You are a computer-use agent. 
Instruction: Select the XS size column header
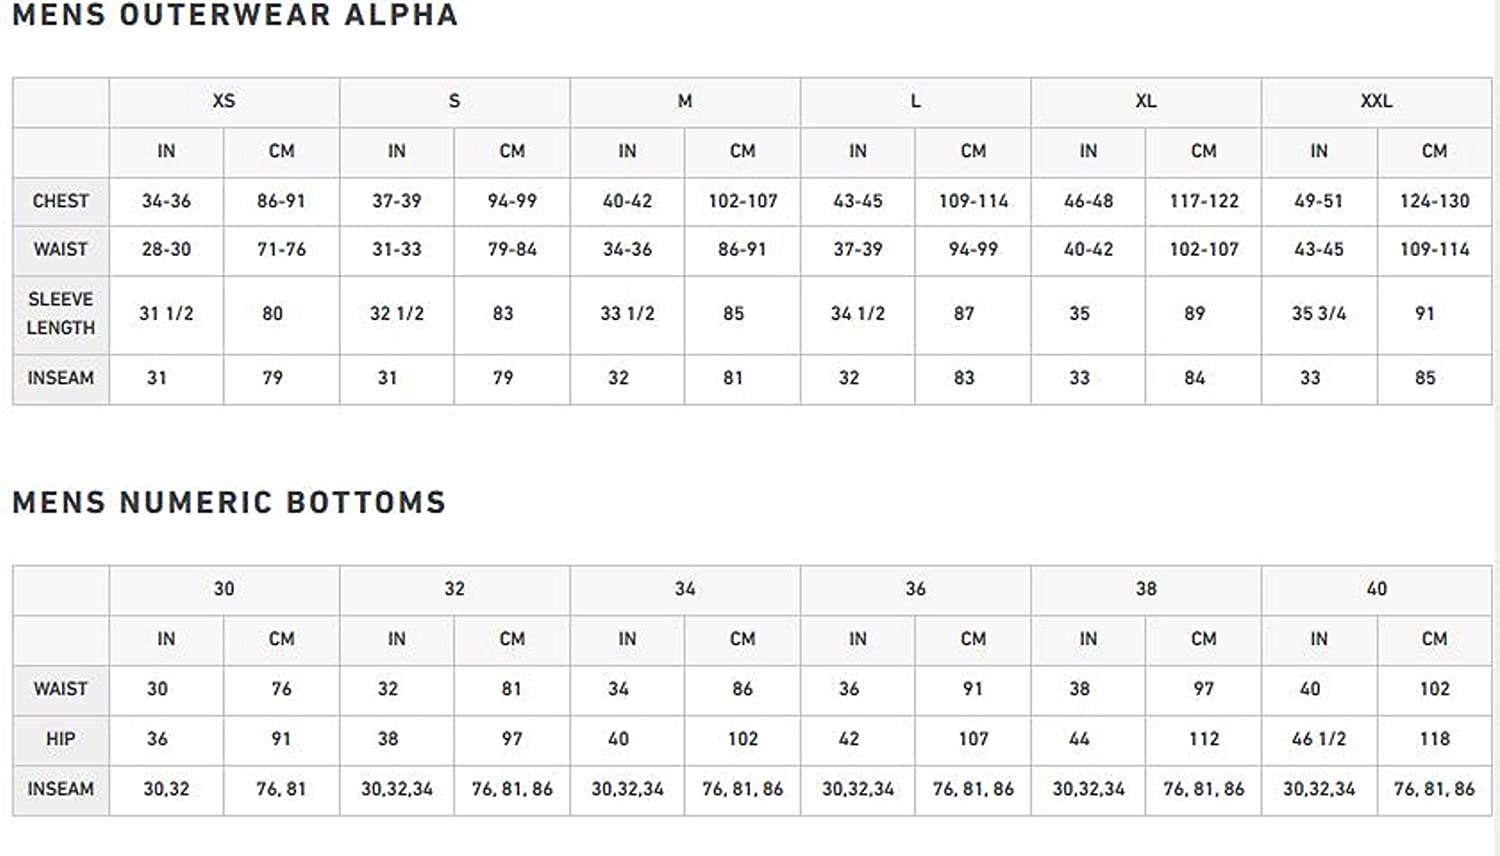click(x=224, y=101)
